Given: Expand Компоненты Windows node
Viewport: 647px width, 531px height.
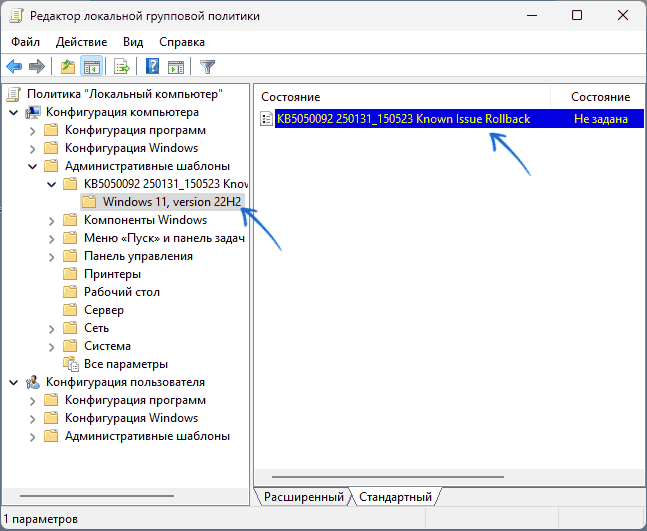Looking at the screenshot, I should point(52,221).
